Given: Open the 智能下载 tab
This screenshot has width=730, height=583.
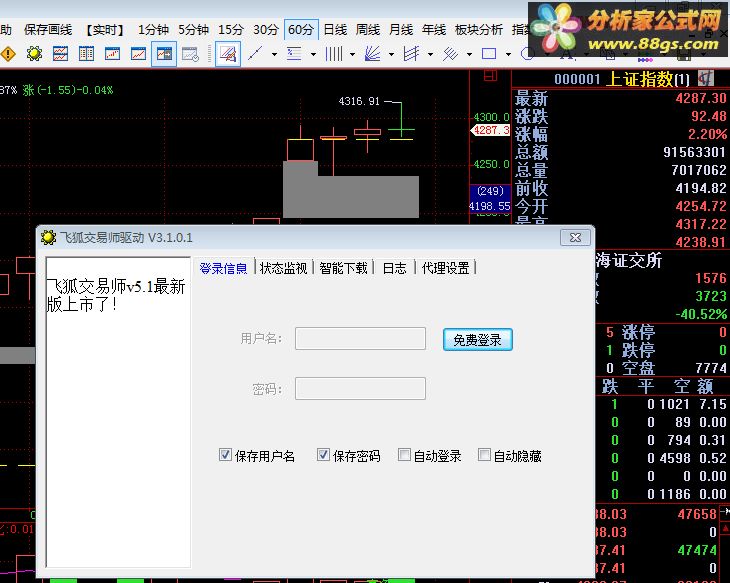Looking at the screenshot, I should tap(344, 268).
